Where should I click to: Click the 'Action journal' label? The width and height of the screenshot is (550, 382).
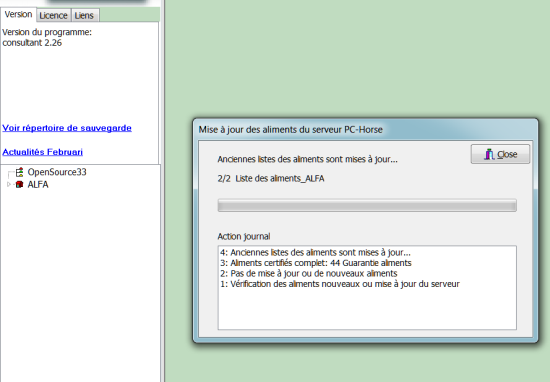click(x=244, y=236)
